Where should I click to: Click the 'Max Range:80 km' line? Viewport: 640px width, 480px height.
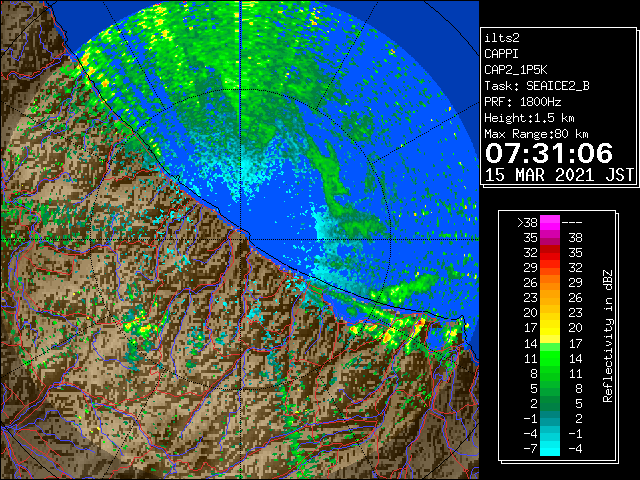click(536, 134)
